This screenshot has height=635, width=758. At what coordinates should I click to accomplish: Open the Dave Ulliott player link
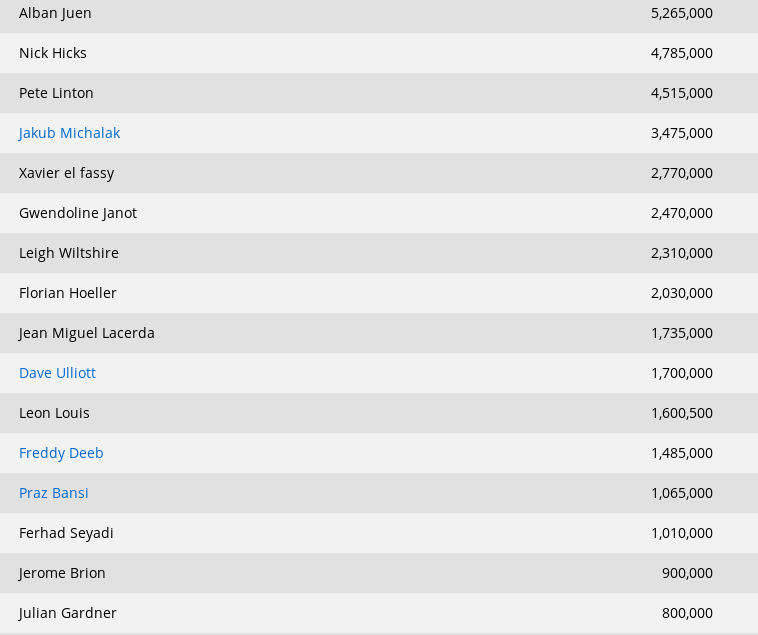57,373
